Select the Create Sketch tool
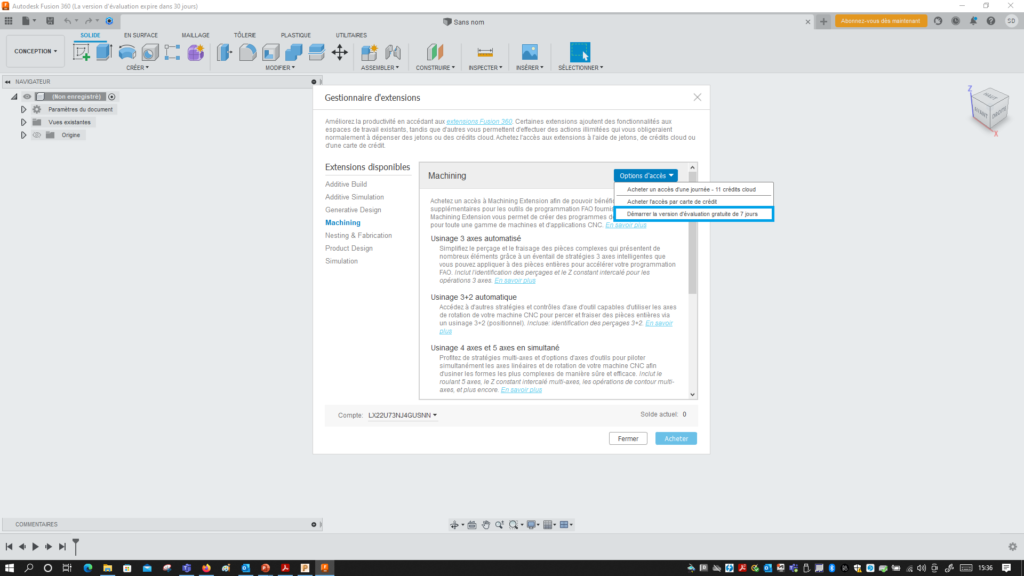1024x576 pixels. coord(82,52)
